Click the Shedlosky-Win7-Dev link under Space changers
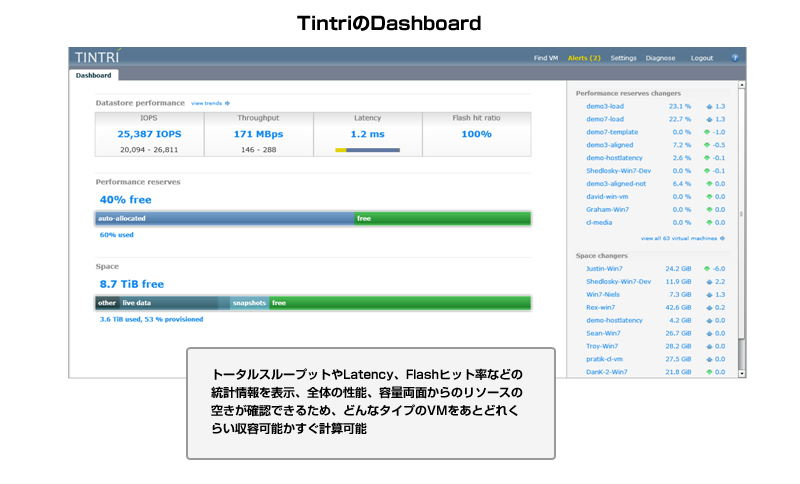This screenshot has height=484, width=800. pyautogui.click(x=618, y=282)
